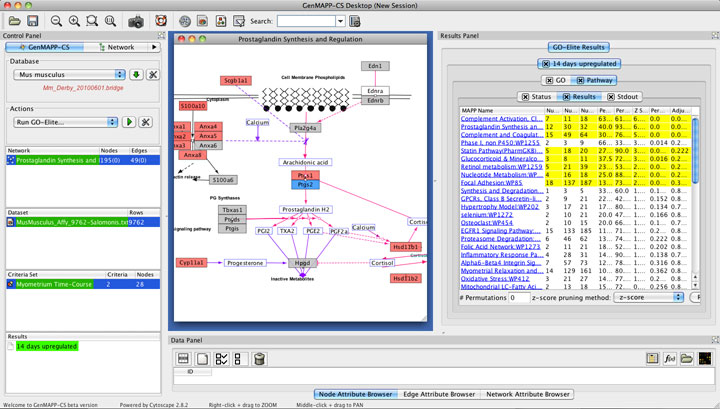Float the Results Panel with its corner icon

click(715, 35)
